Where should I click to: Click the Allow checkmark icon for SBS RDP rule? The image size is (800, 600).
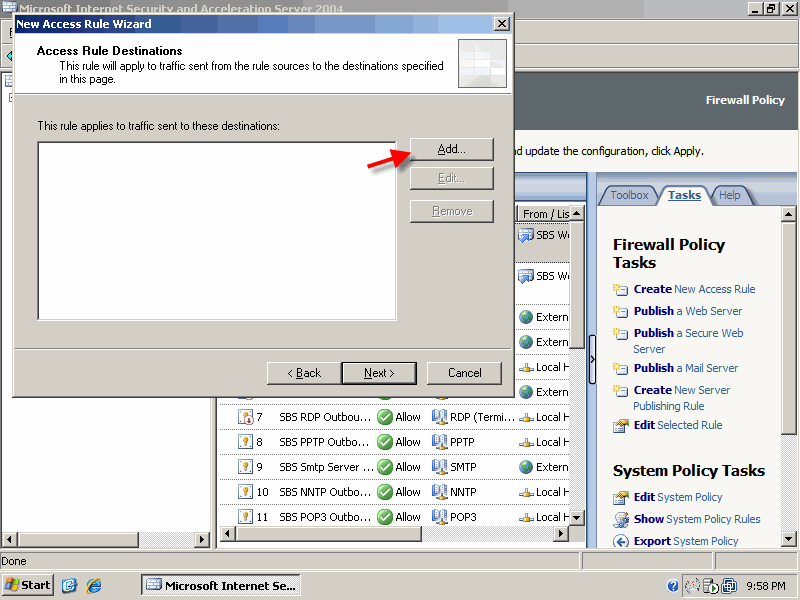click(385, 417)
